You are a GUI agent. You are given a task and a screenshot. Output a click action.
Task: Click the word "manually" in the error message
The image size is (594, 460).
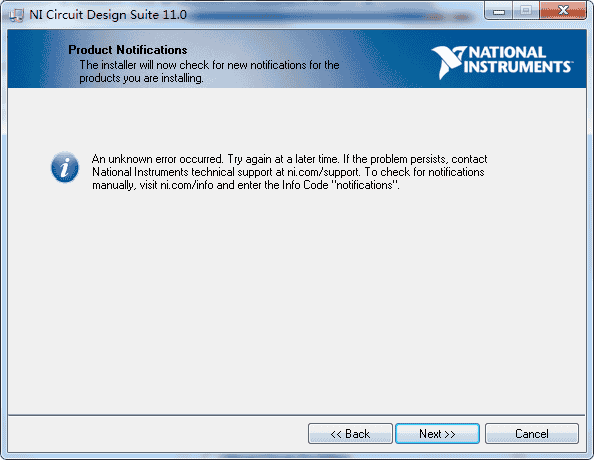coord(113,185)
